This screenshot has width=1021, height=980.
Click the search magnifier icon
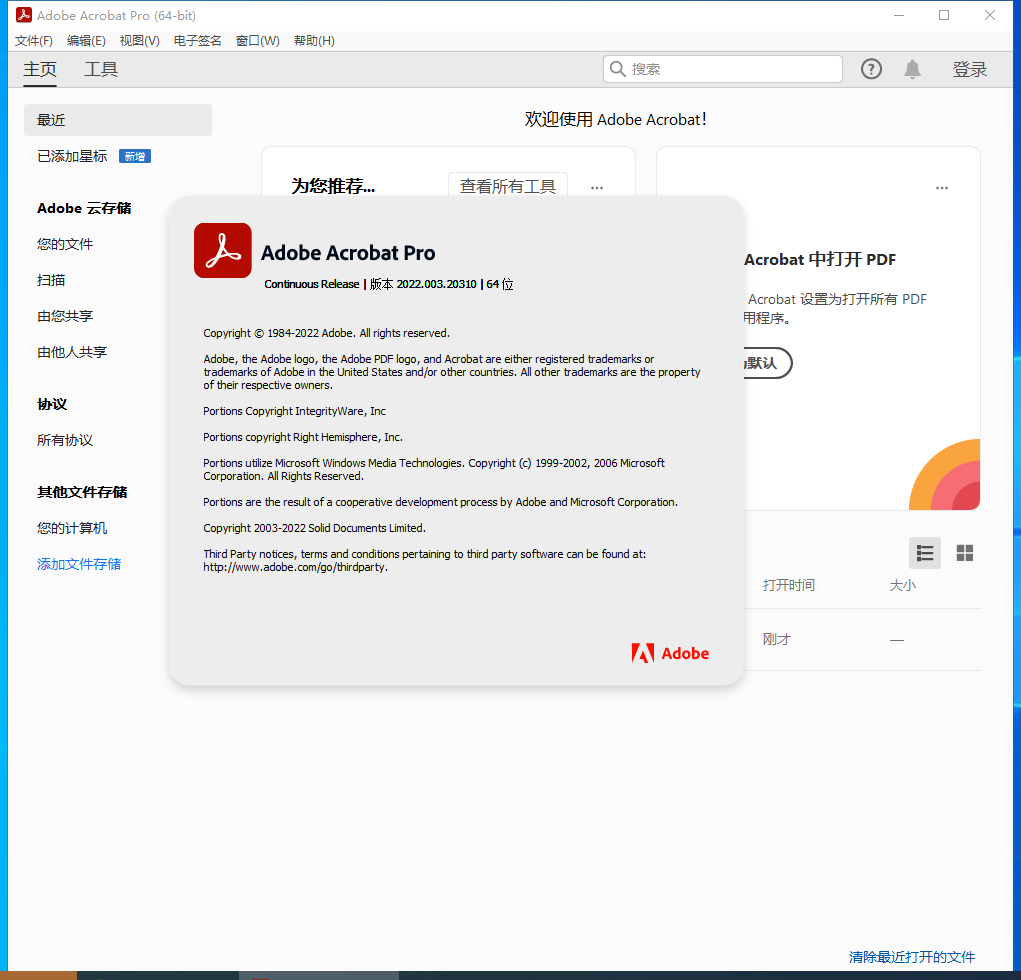(617, 69)
